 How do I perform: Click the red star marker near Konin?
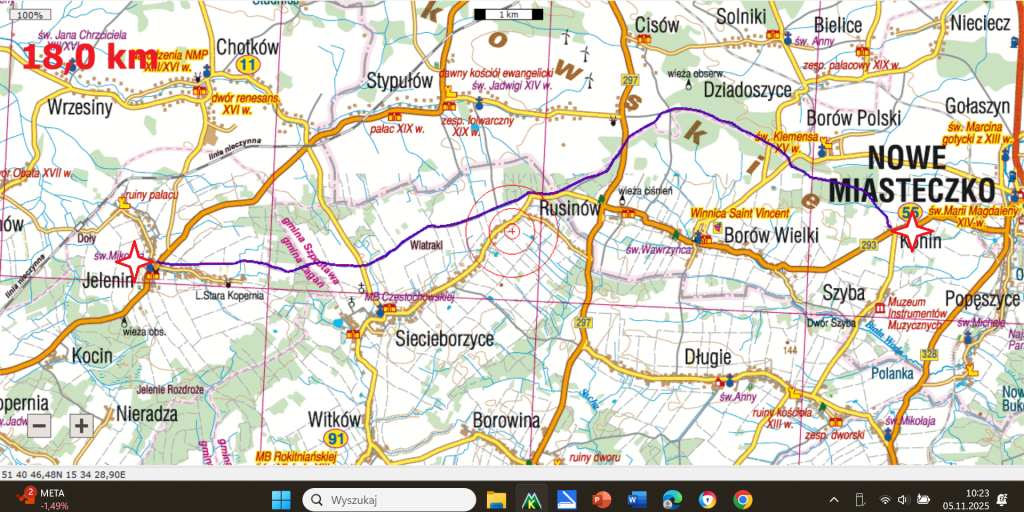[912, 230]
